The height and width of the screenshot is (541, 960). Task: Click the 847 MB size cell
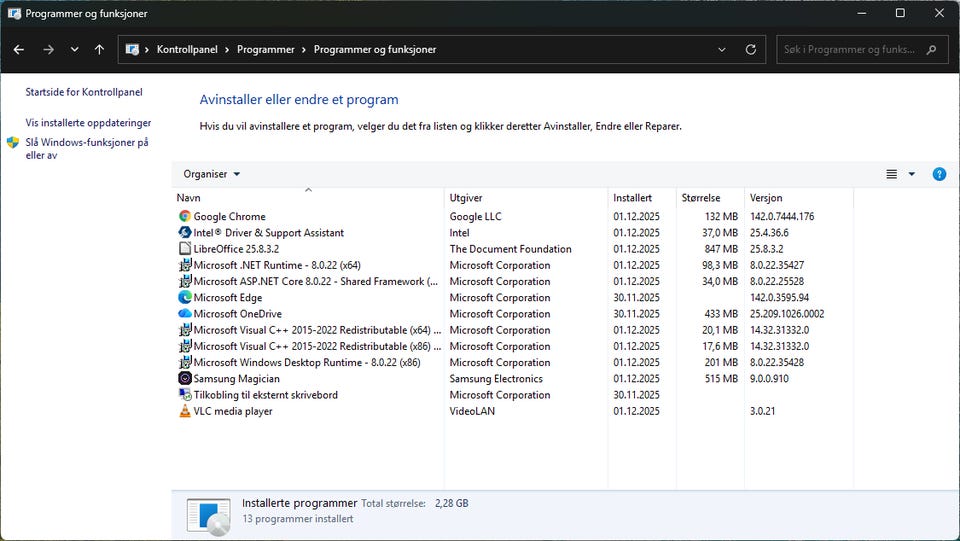(x=721, y=248)
